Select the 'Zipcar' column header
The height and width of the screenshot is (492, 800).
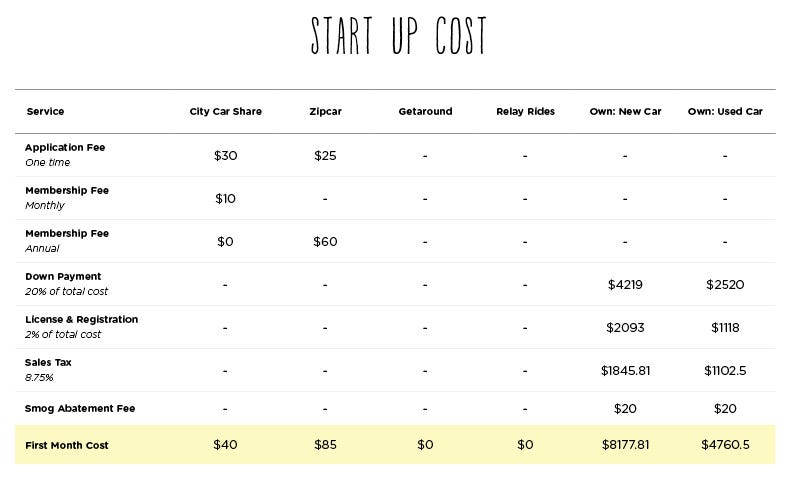click(x=326, y=111)
